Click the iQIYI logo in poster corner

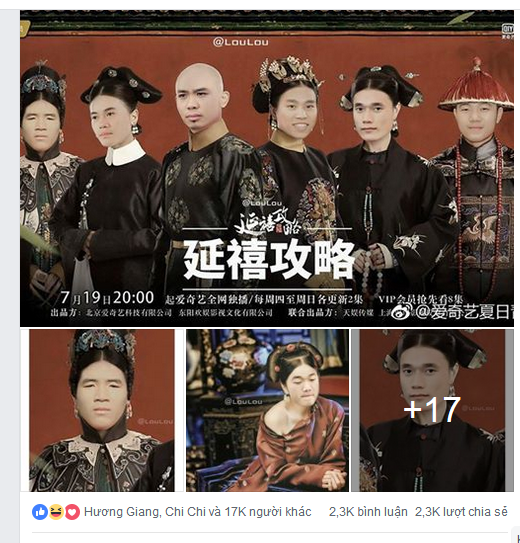tap(507, 30)
